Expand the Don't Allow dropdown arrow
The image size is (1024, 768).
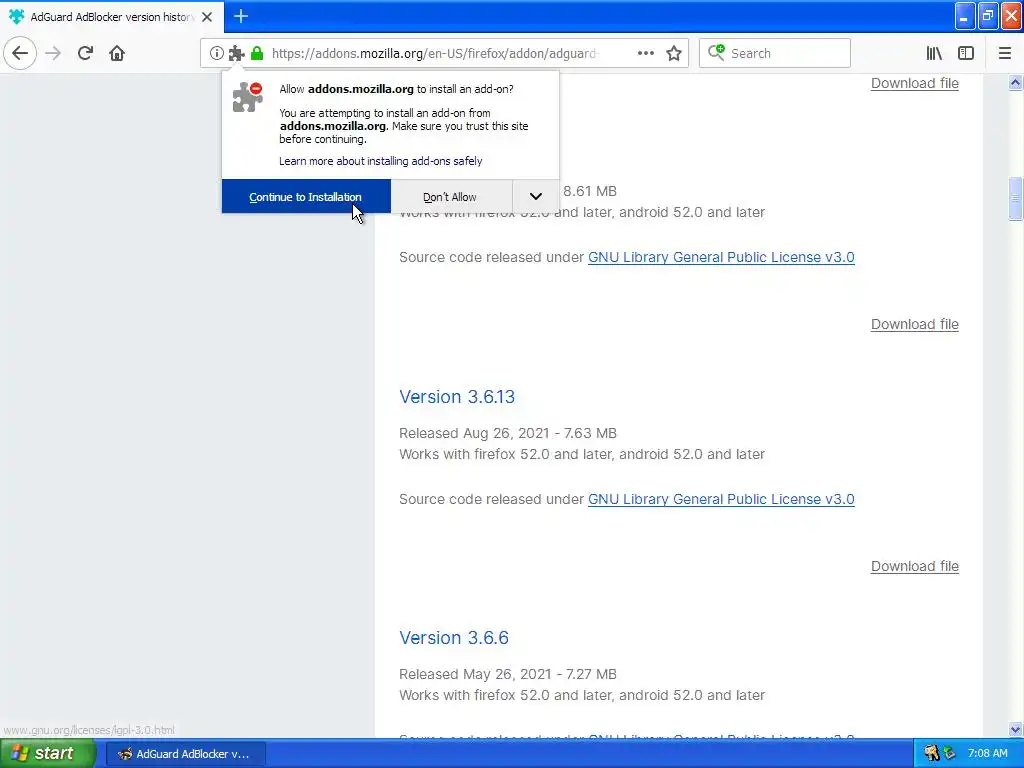536,197
